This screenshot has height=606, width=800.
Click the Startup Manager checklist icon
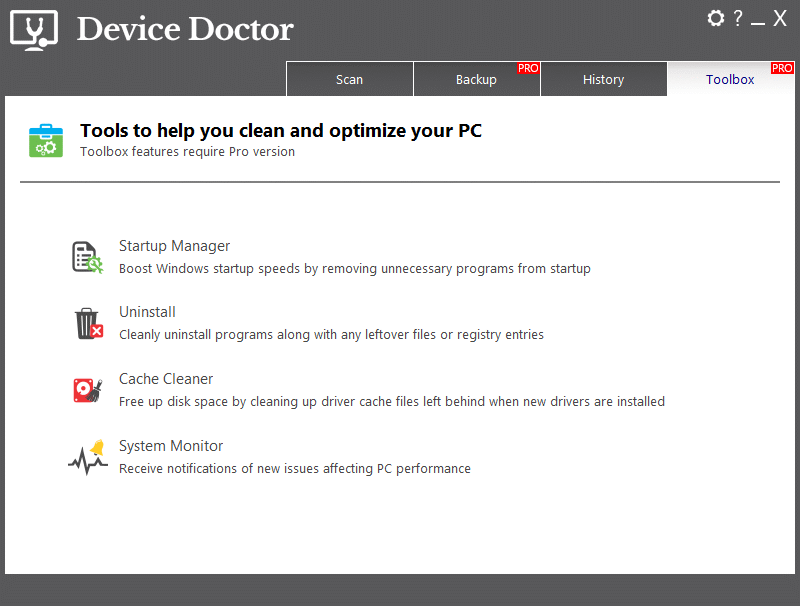click(x=88, y=257)
